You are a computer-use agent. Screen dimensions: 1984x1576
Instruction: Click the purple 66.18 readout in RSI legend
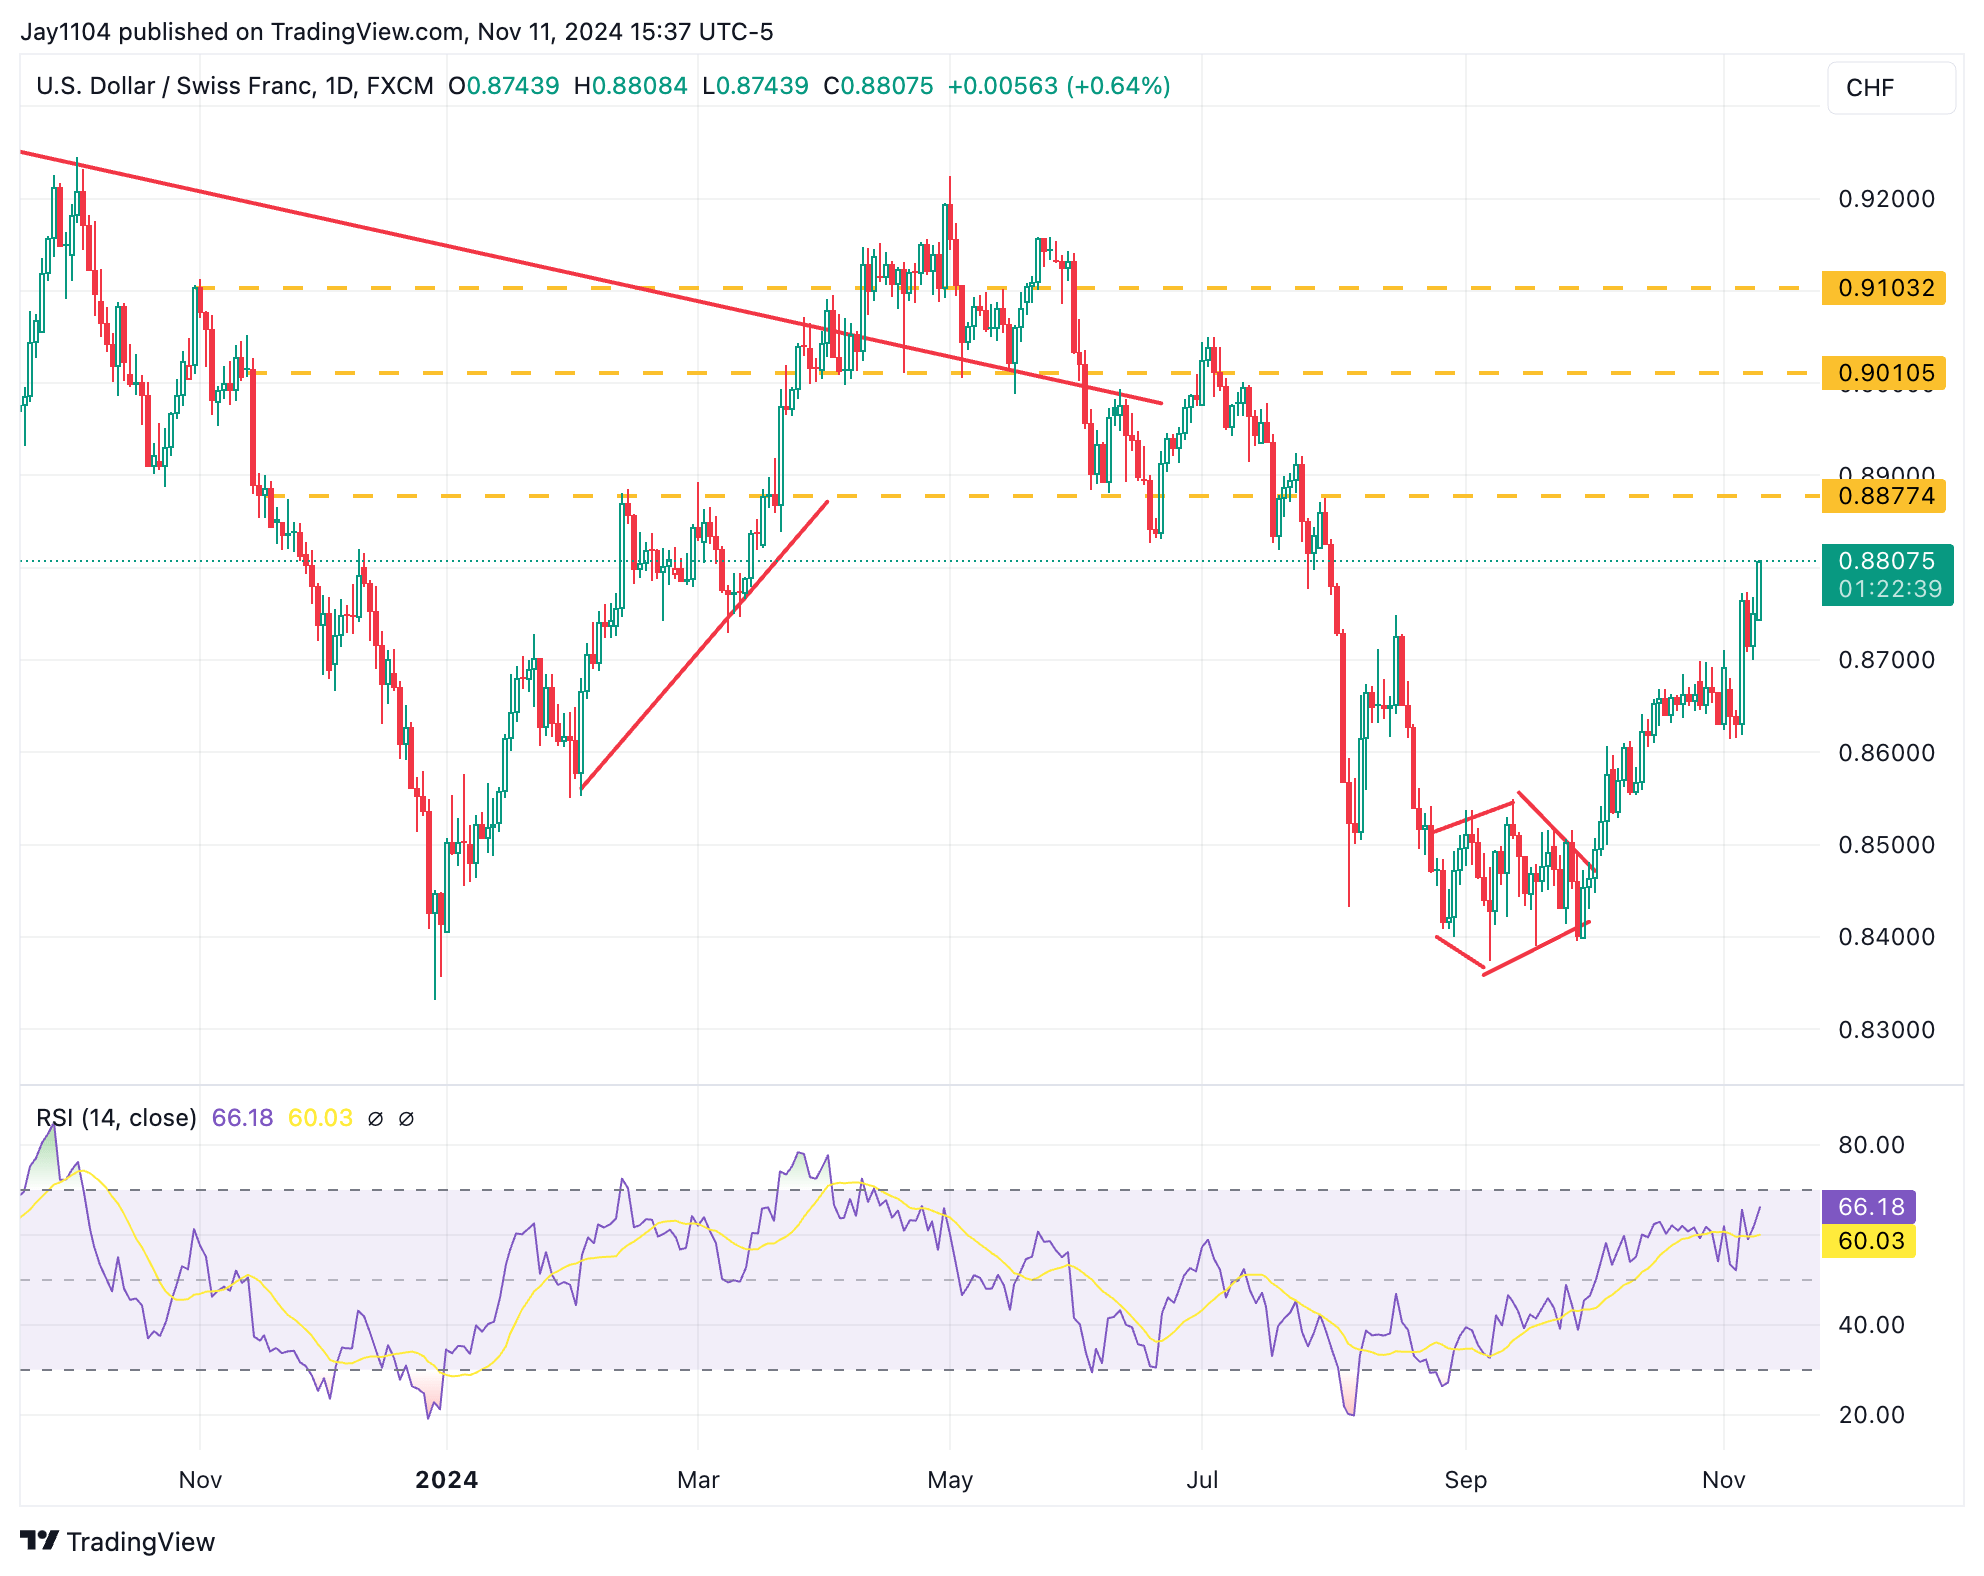[242, 1118]
